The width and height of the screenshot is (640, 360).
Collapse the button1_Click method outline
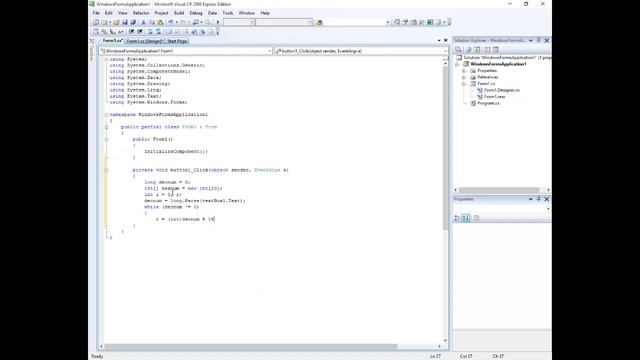106,170
